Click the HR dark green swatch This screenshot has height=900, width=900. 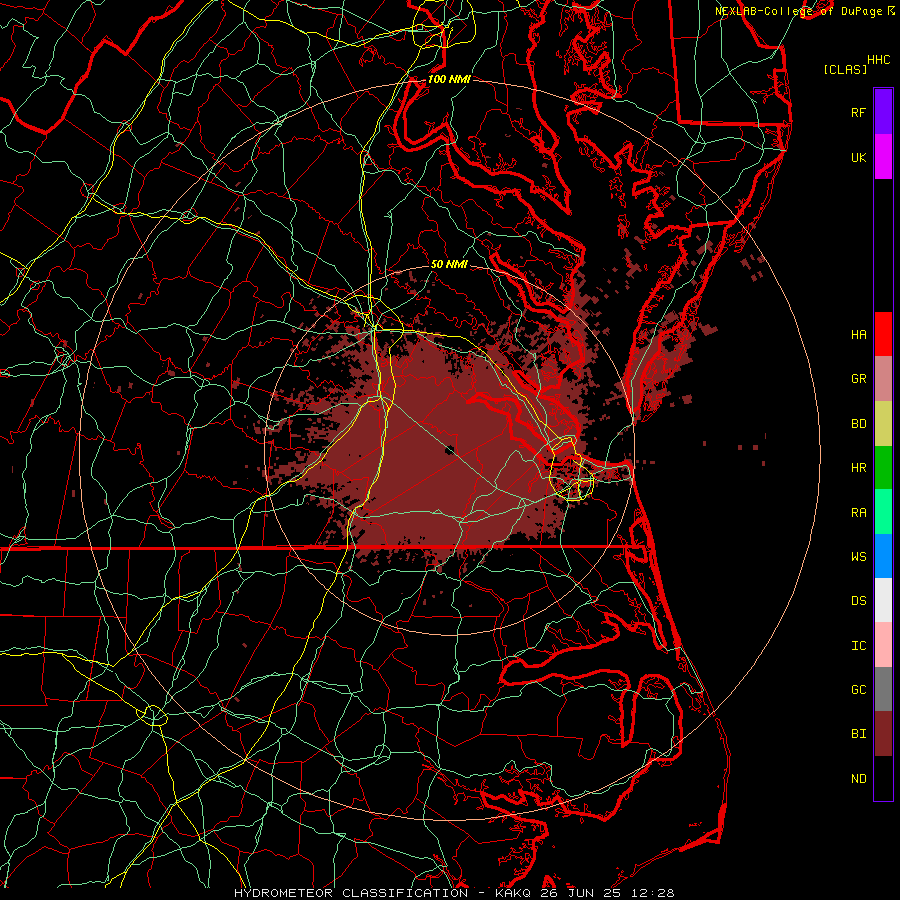point(883,468)
